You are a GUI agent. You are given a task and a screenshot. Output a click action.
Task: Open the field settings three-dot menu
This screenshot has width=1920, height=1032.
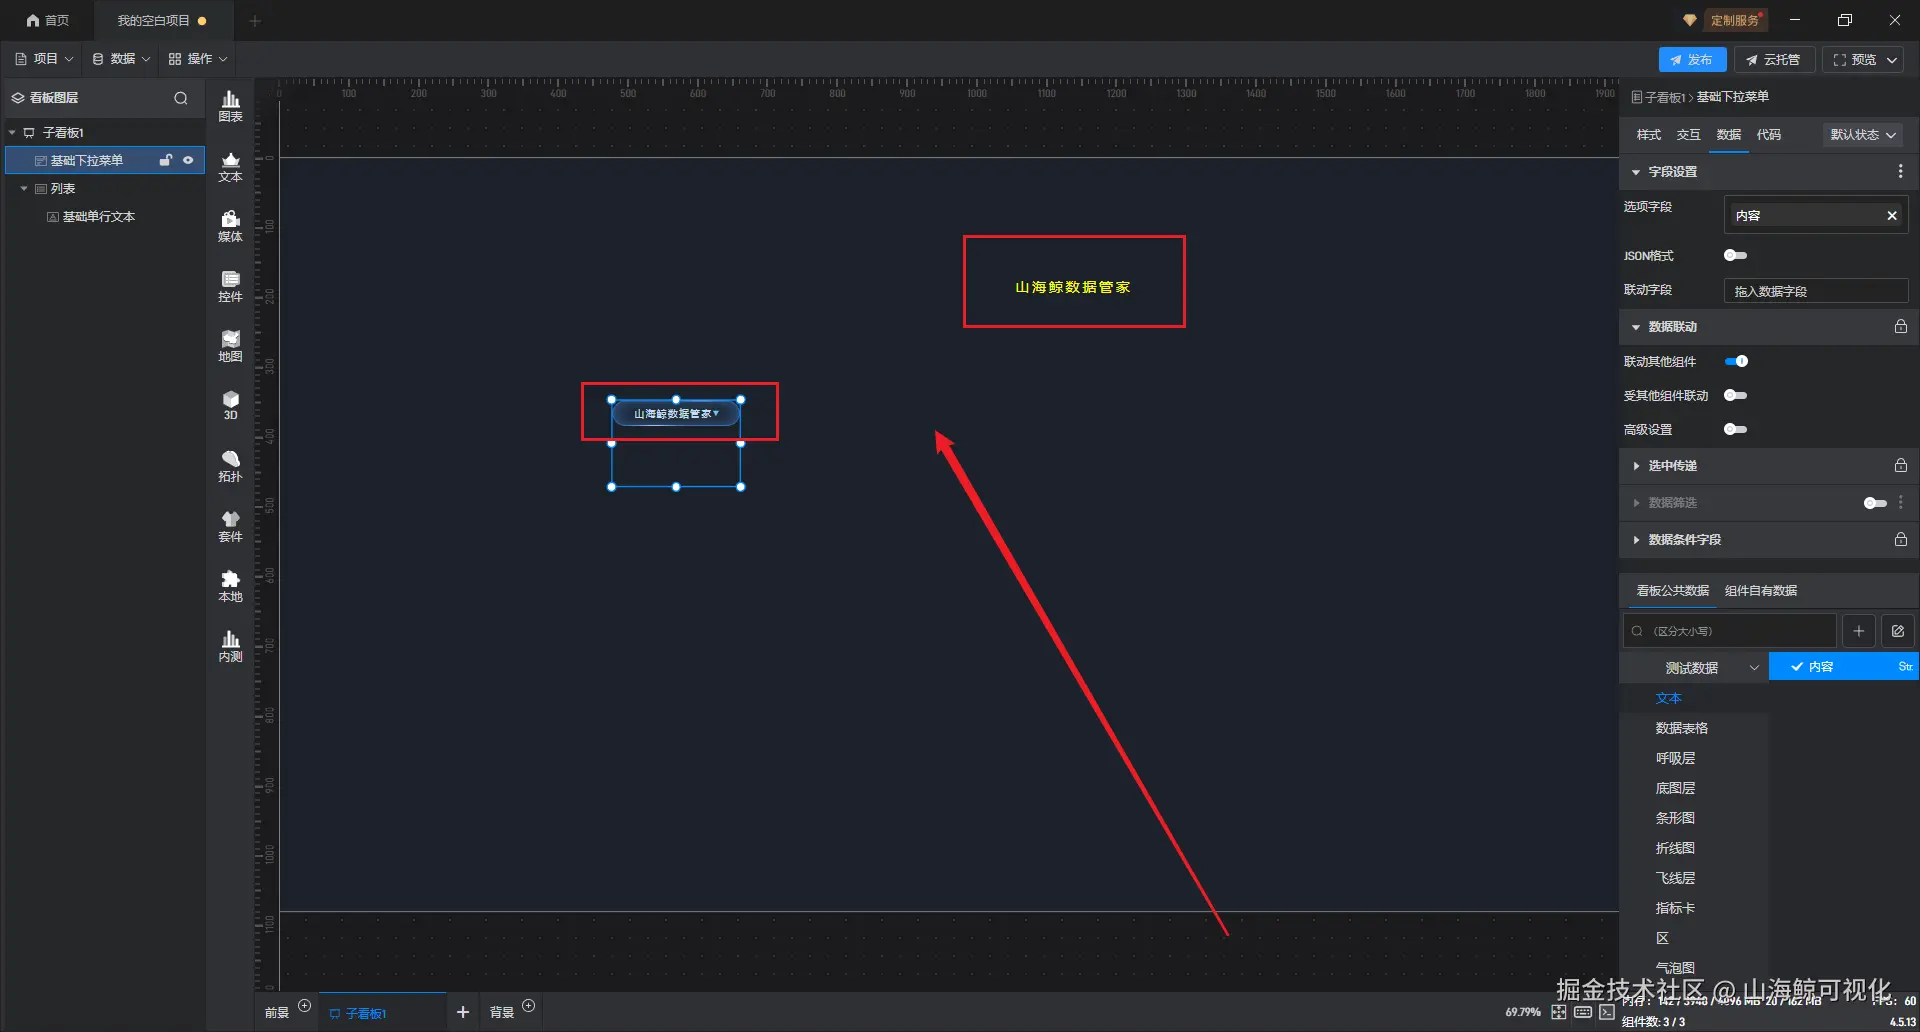coord(1900,172)
